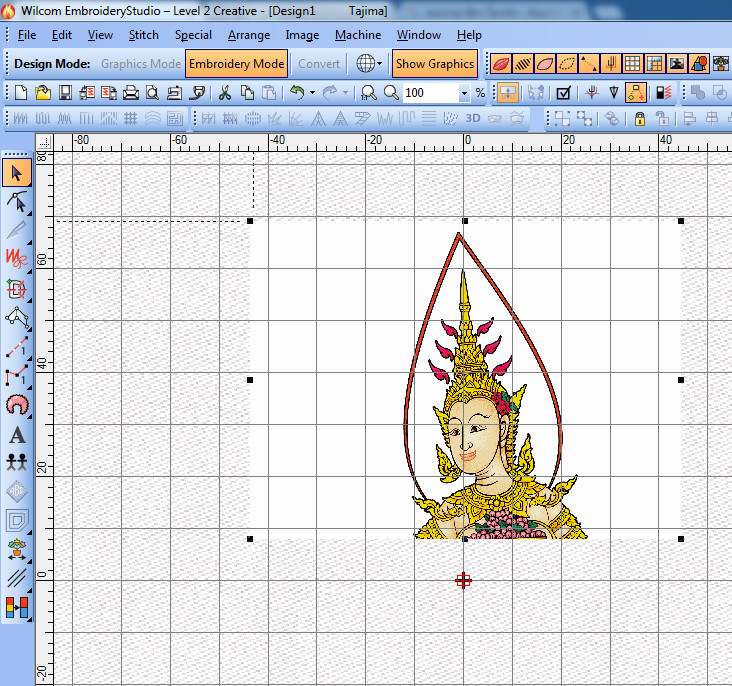The height and width of the screenshot is (686, 732).
Task: Open the zoom percentage dropdown arrow
Action: click(x=464, y=93)
